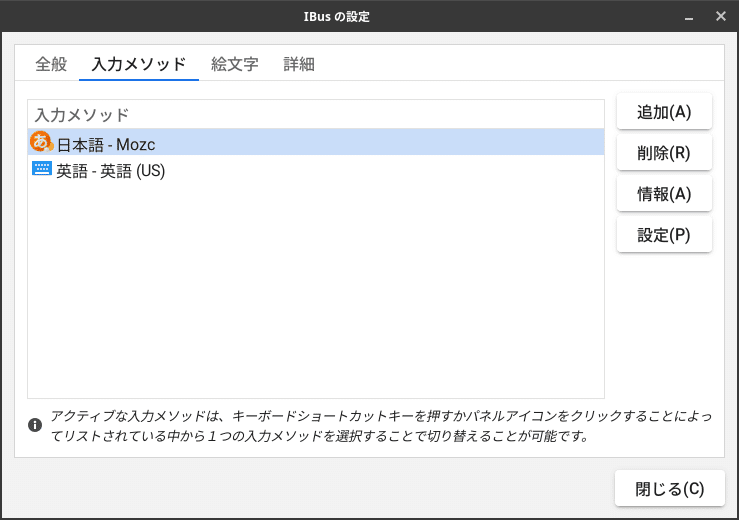Screen dimensions: 739x520
Task: Click the 入力メソッド list column header
Action: pos(316,115)
